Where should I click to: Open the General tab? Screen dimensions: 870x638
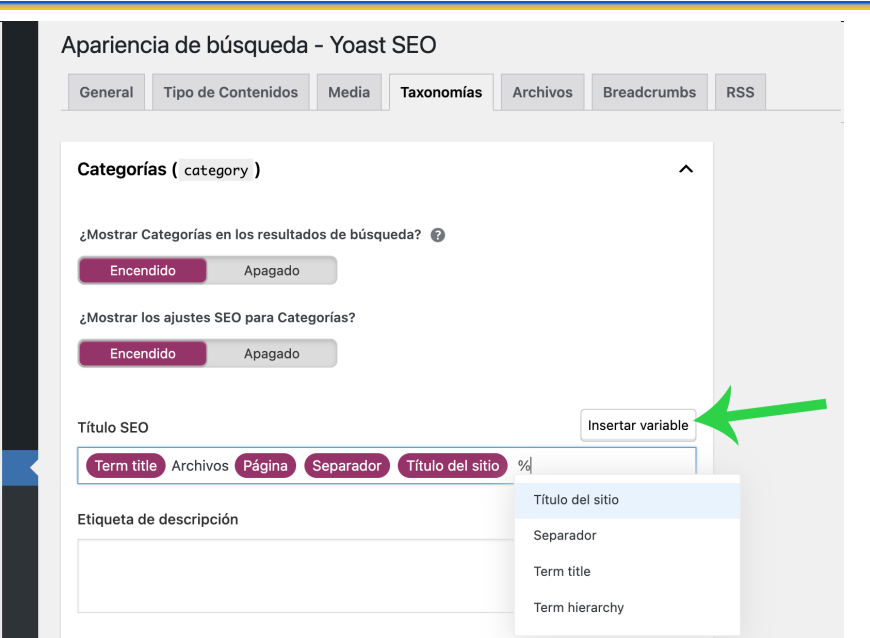click(x=106, y=92)
